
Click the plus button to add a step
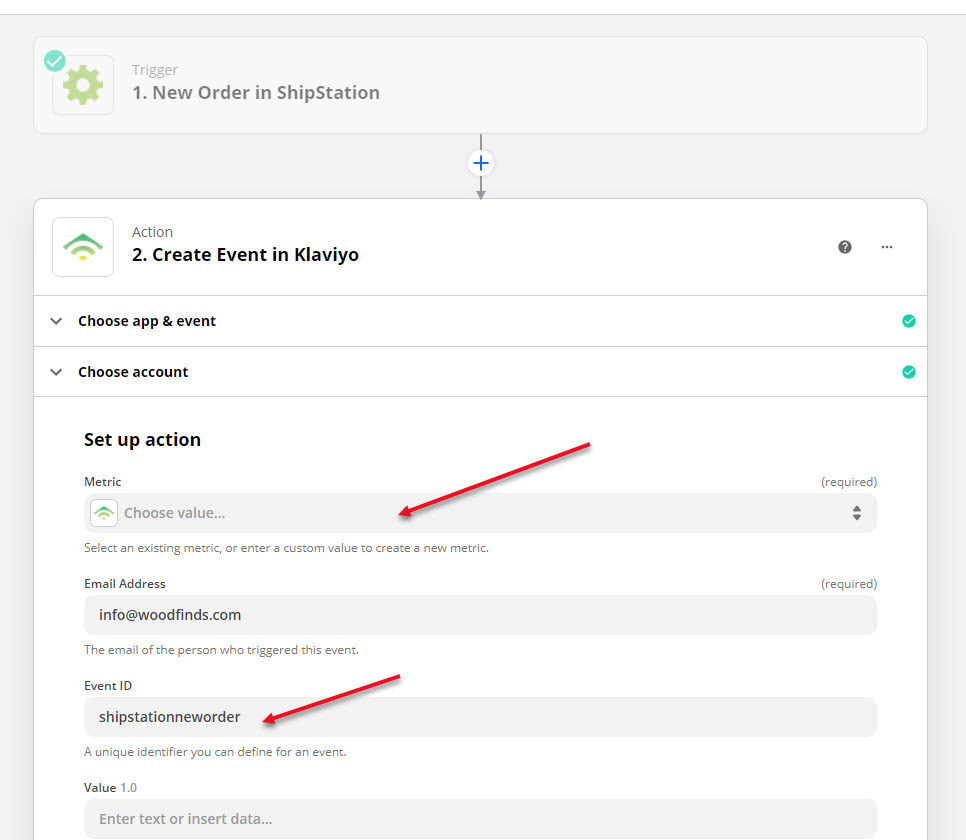coord(481,163)
